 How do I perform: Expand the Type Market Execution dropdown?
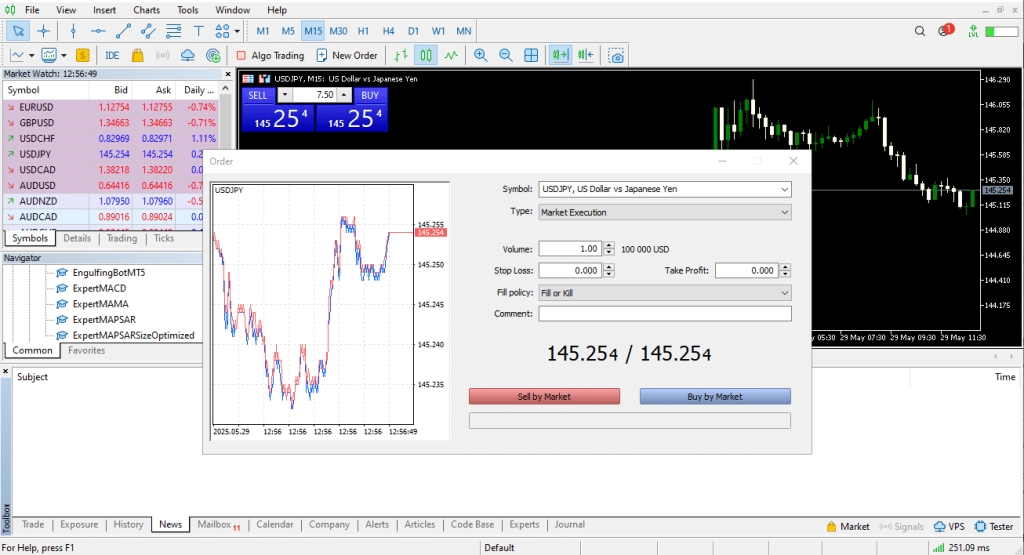664,212
